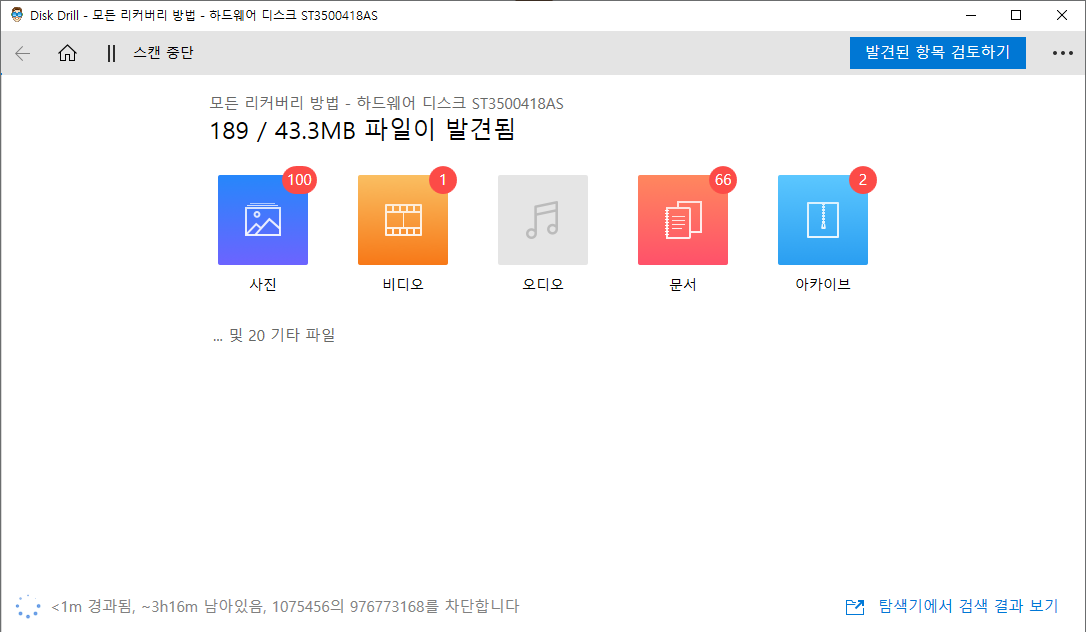
Task: Click the spinning progress indicator at bottom left
Action: click(28, 606)
